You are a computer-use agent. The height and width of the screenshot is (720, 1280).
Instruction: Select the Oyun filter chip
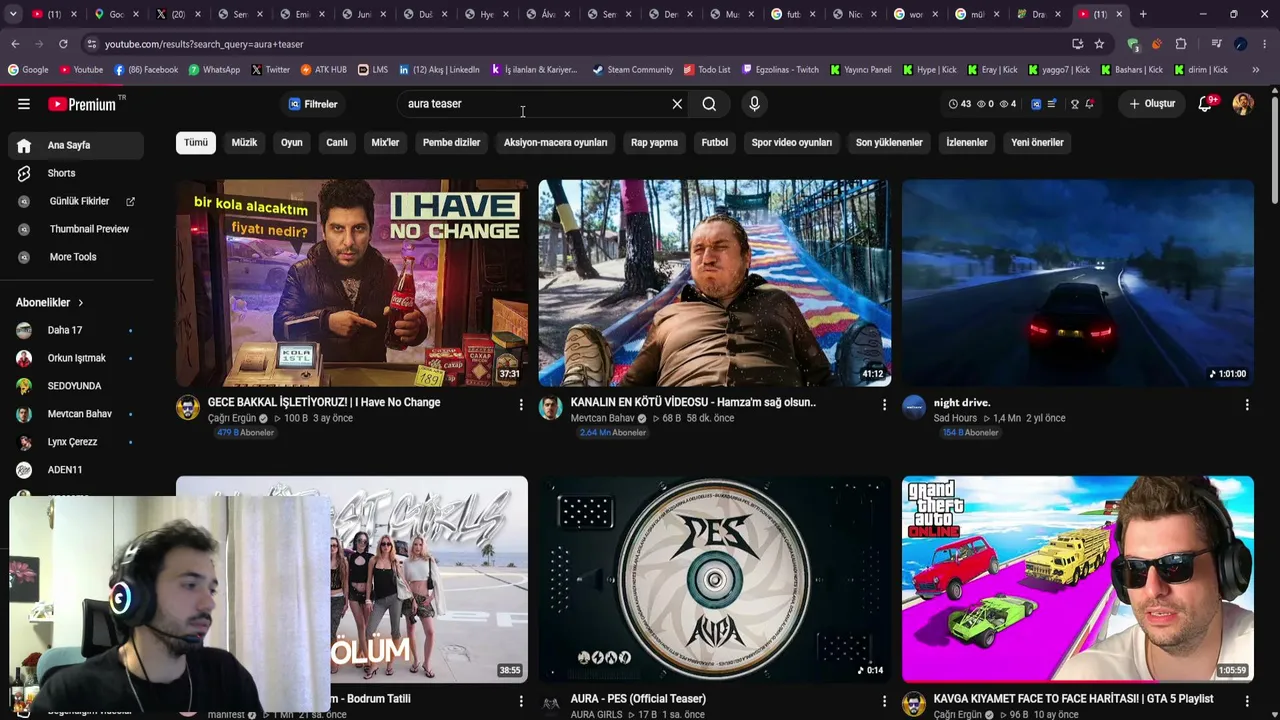[x=291, y=142]
